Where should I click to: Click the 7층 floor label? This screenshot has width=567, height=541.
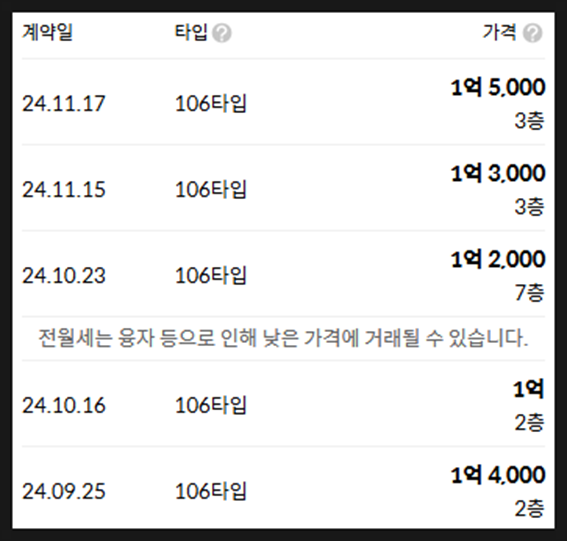click(x=529, y=293)
